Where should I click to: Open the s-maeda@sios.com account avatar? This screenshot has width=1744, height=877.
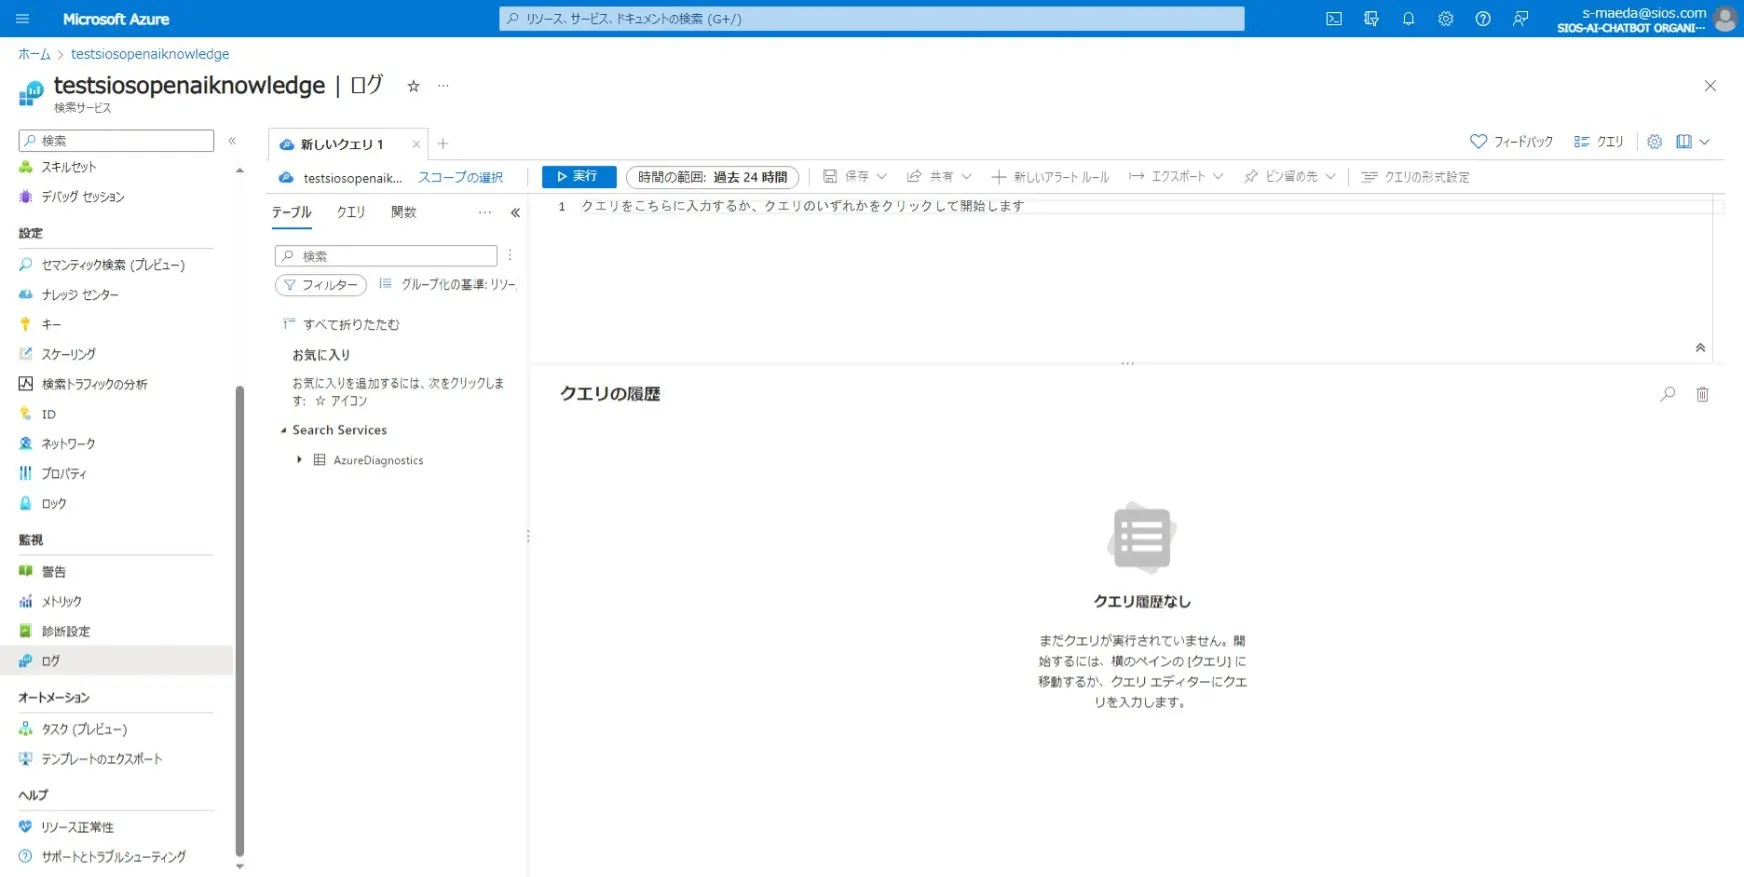(1724, 18)
